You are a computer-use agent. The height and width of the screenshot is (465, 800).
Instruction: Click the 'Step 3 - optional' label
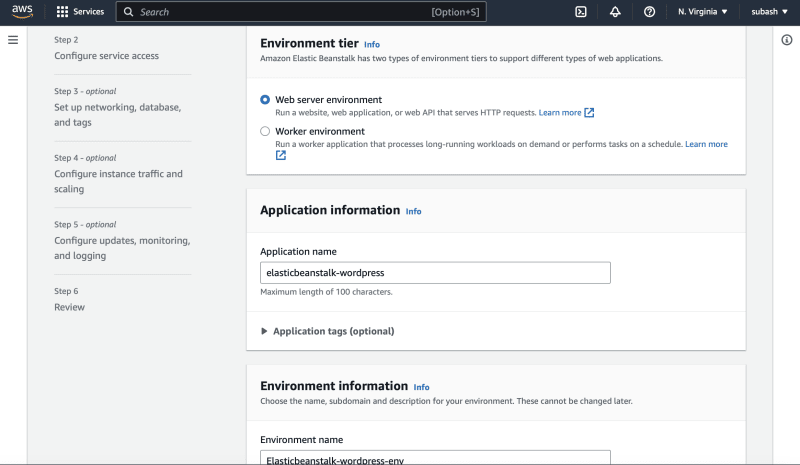85,91
